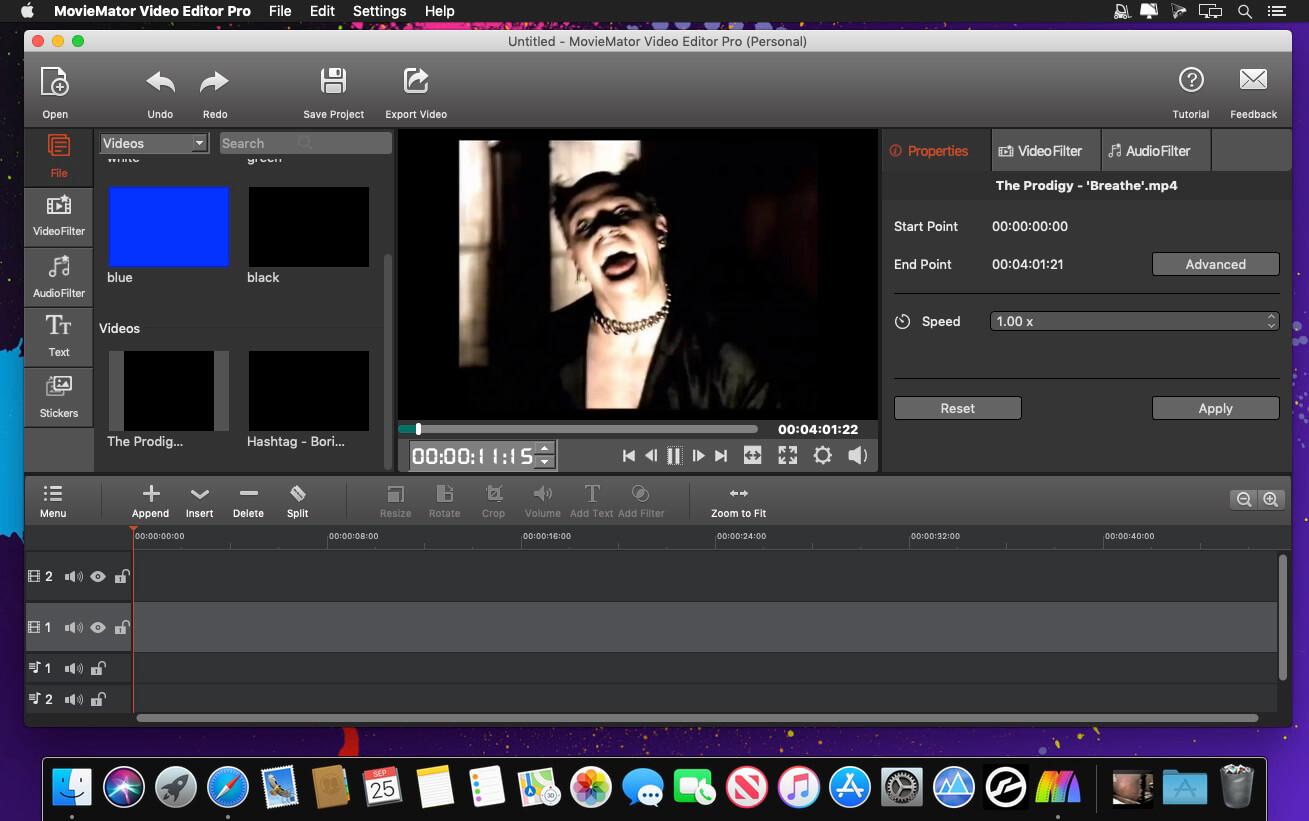Screen dimensions: 1309x821
Task: Click the preview playback progress slider
Action: (578, 429)
